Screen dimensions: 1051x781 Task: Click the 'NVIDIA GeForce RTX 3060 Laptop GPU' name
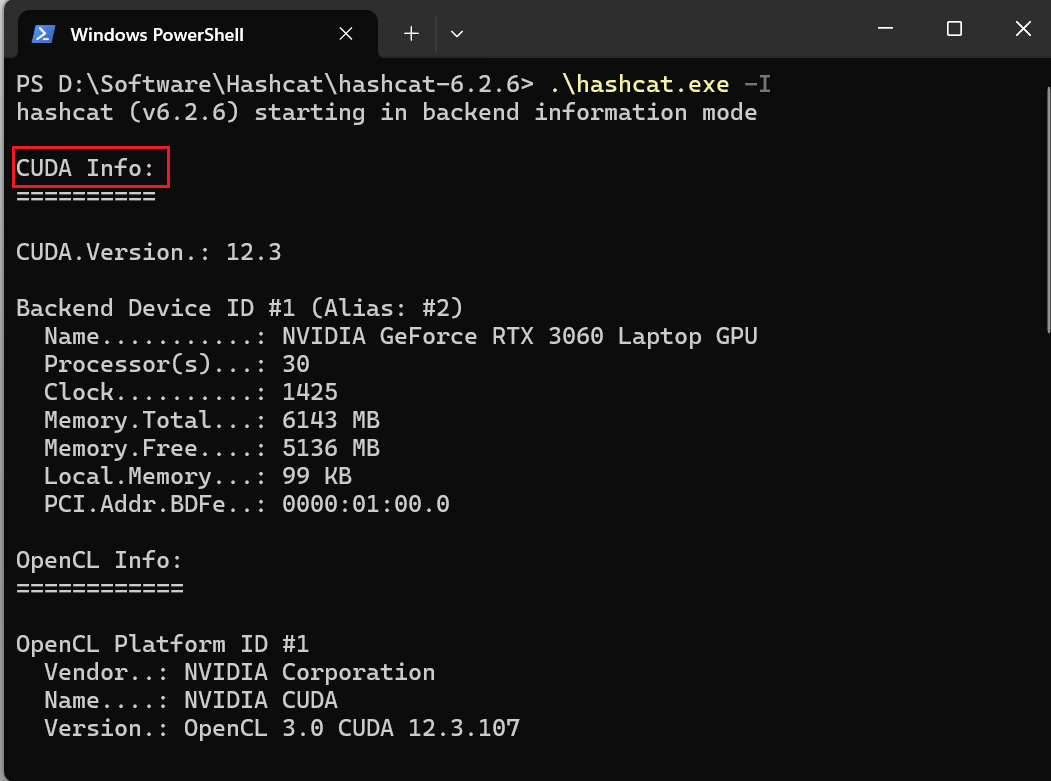519,336
